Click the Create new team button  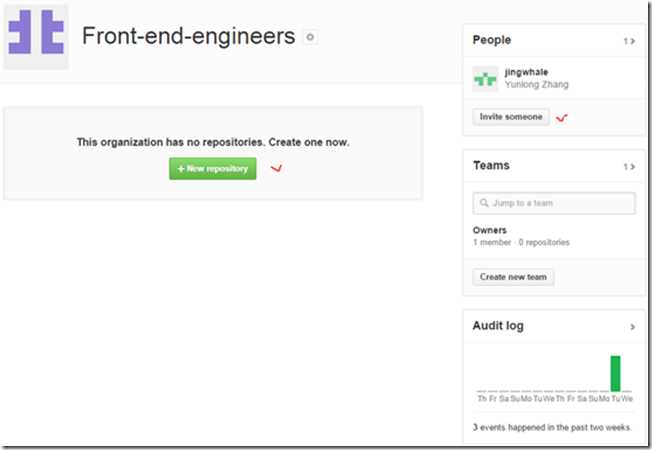point(513,277)
